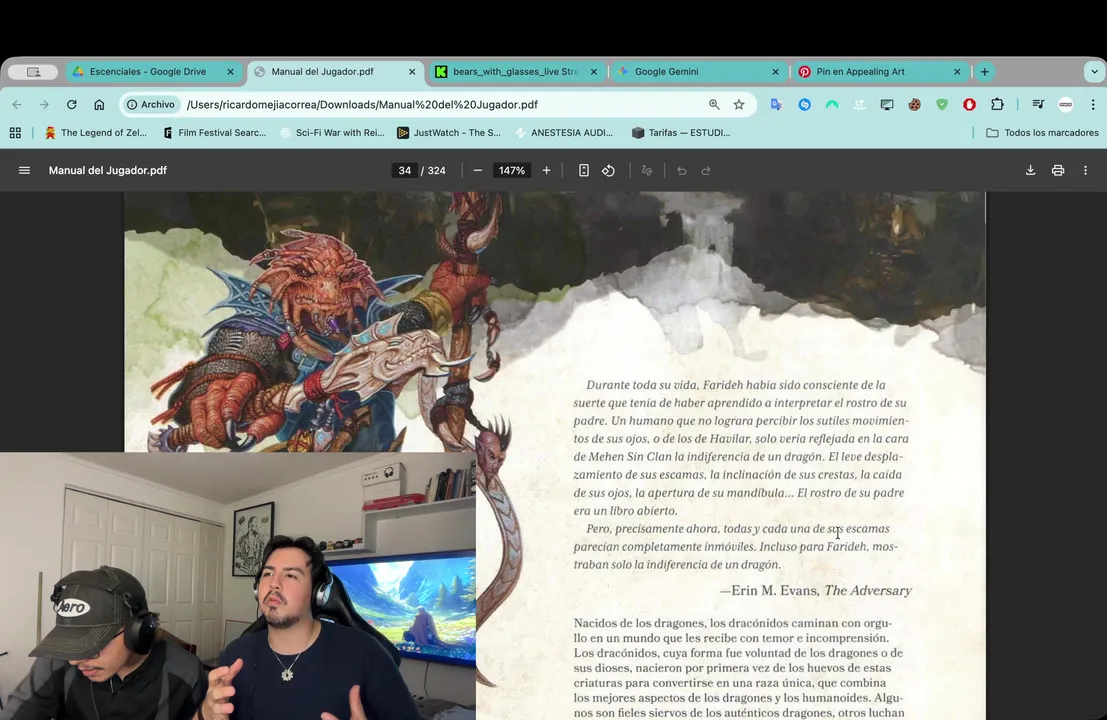Rotate the PDF counterclockwise
The height and width of the screenshot is (720, 1107).
[609, 170]
